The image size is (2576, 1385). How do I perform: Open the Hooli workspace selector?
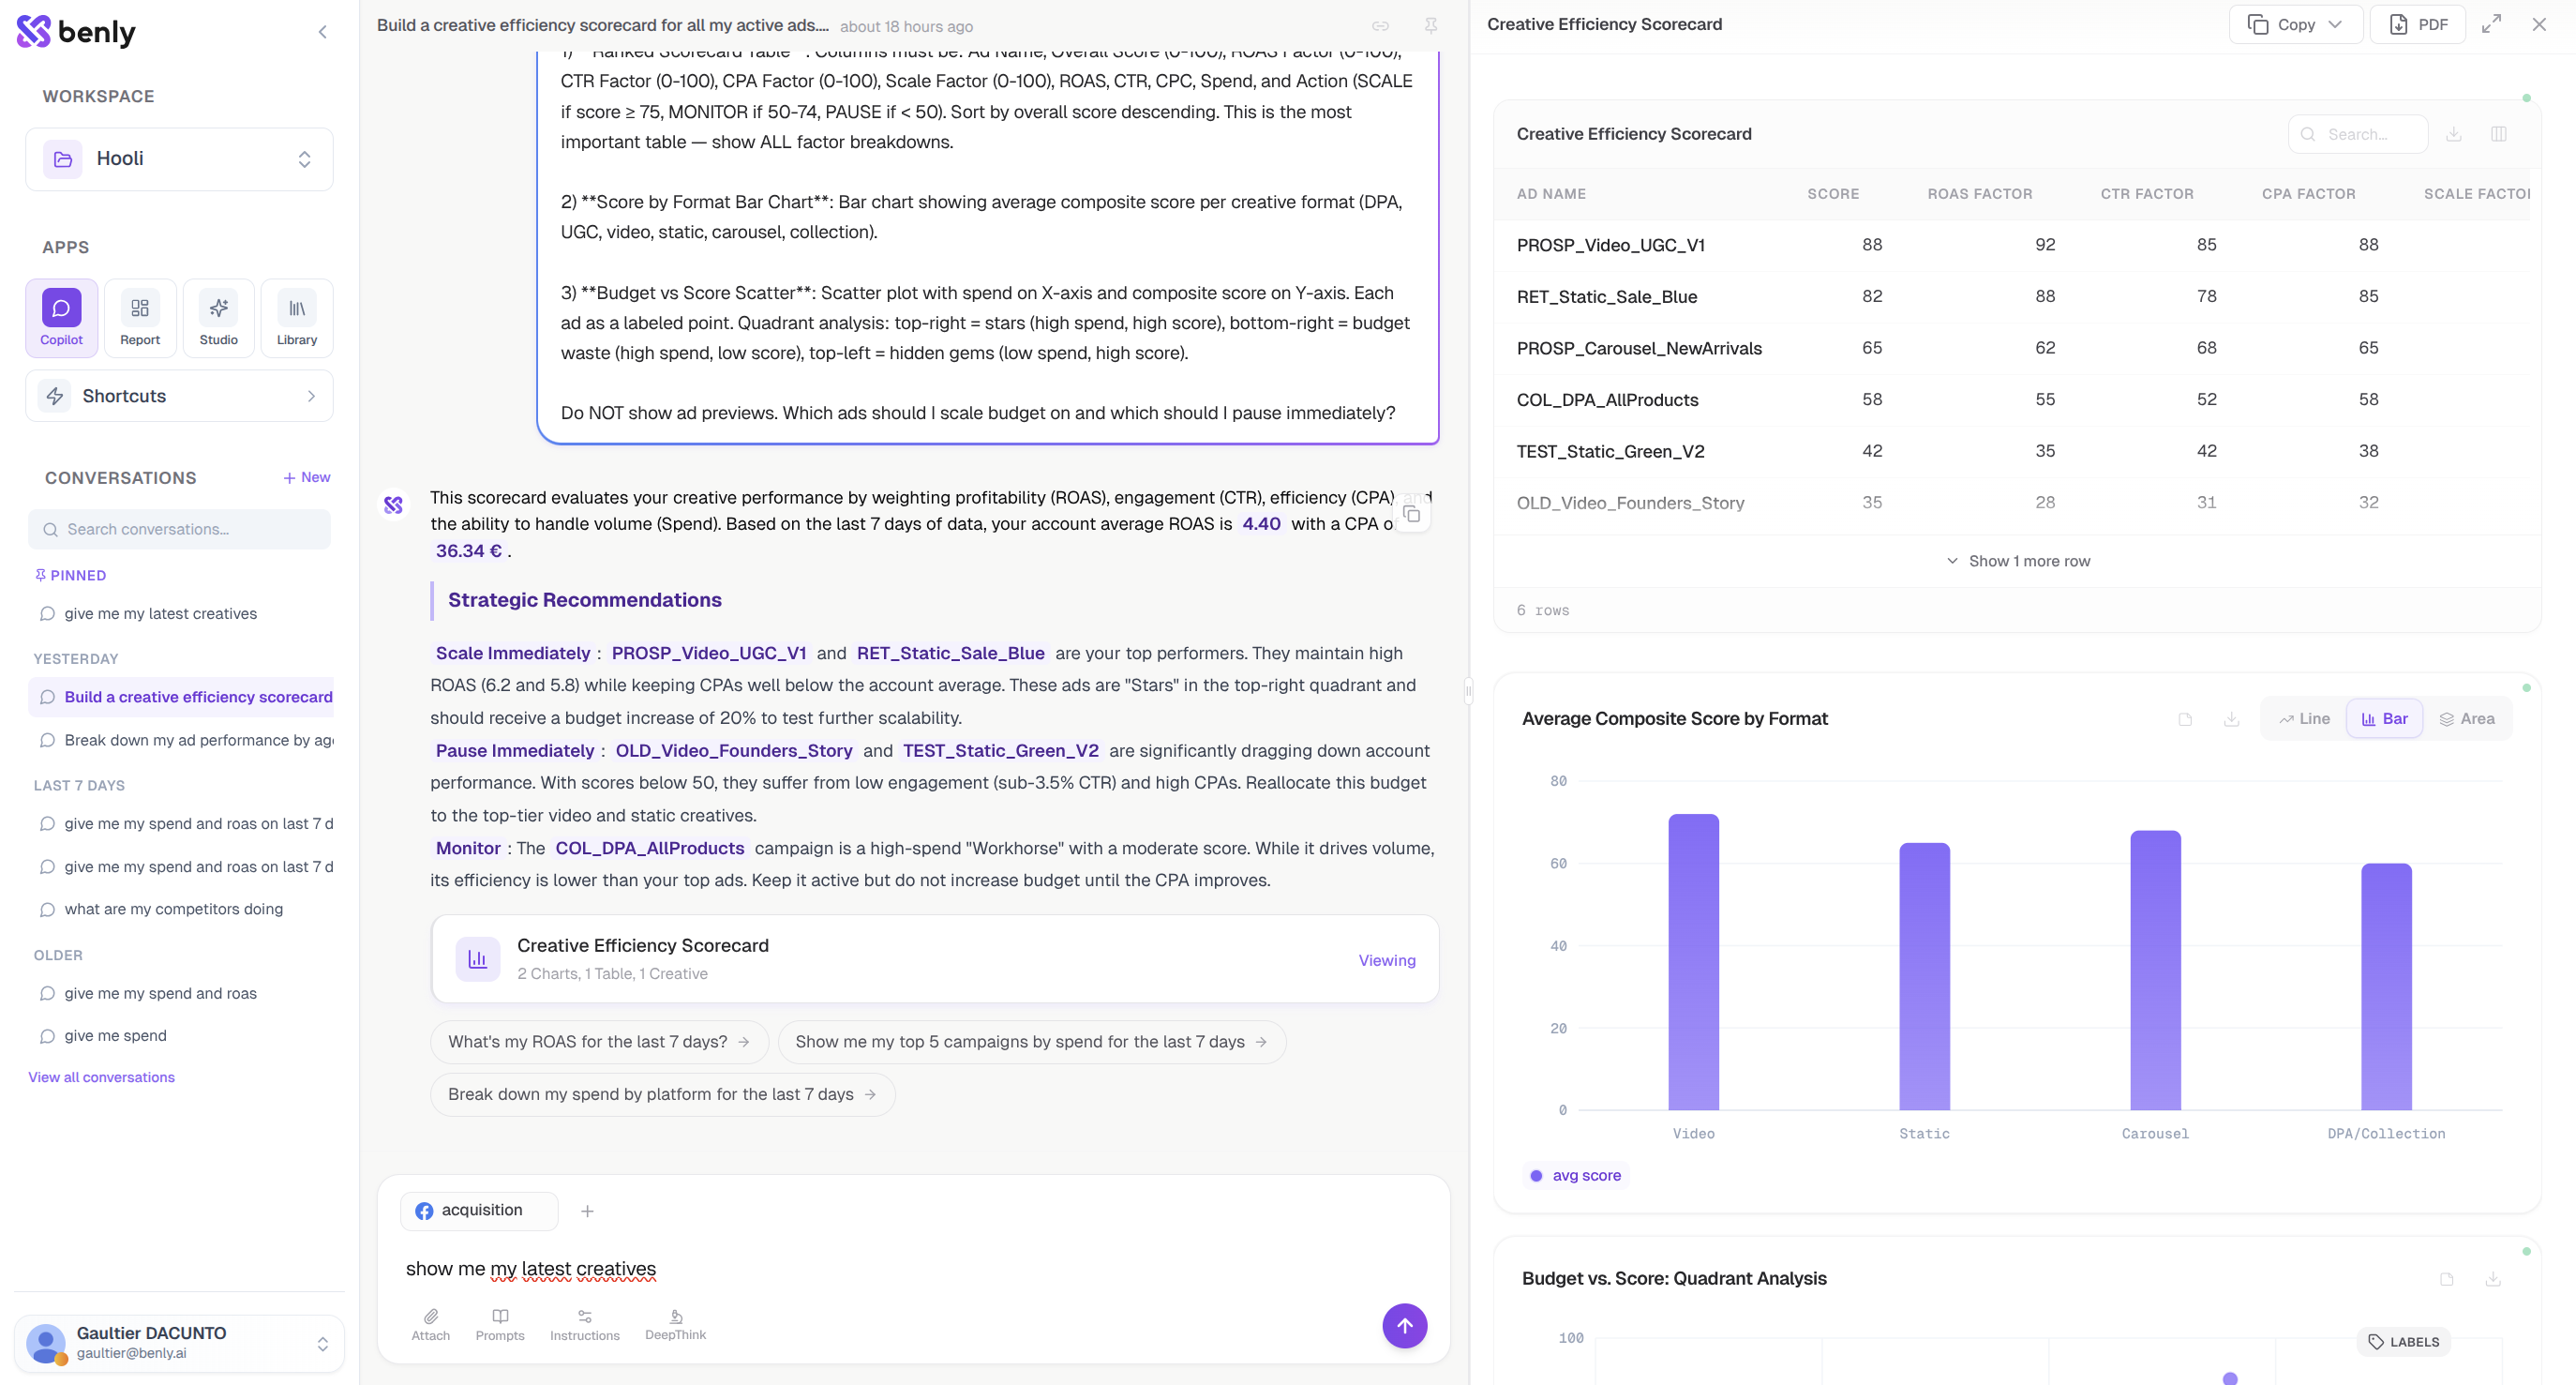coord(179,159)
